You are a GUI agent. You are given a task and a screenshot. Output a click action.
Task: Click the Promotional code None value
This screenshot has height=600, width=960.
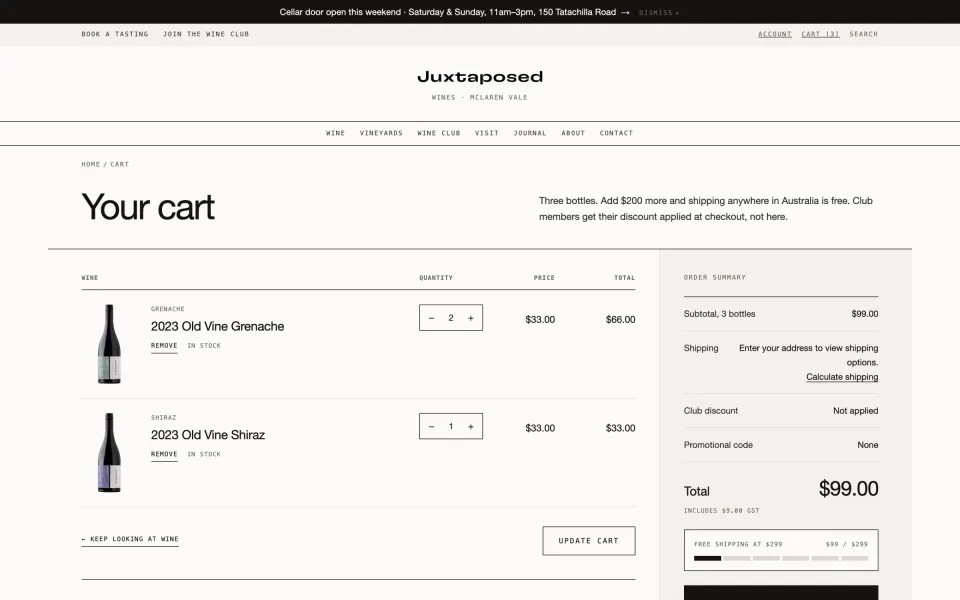coord(868,445)
